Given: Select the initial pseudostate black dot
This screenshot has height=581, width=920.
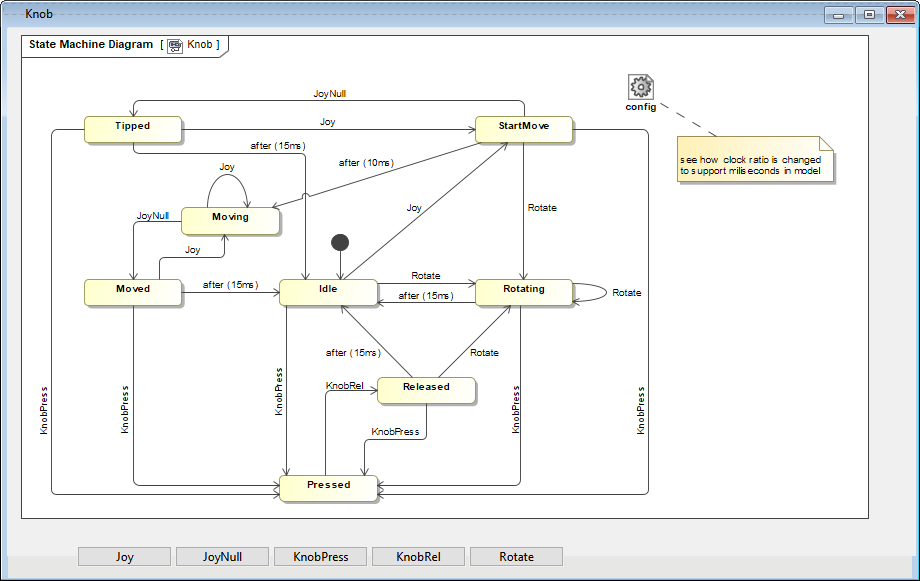Looking at the screenshot, I should click(x=340, y=242).
